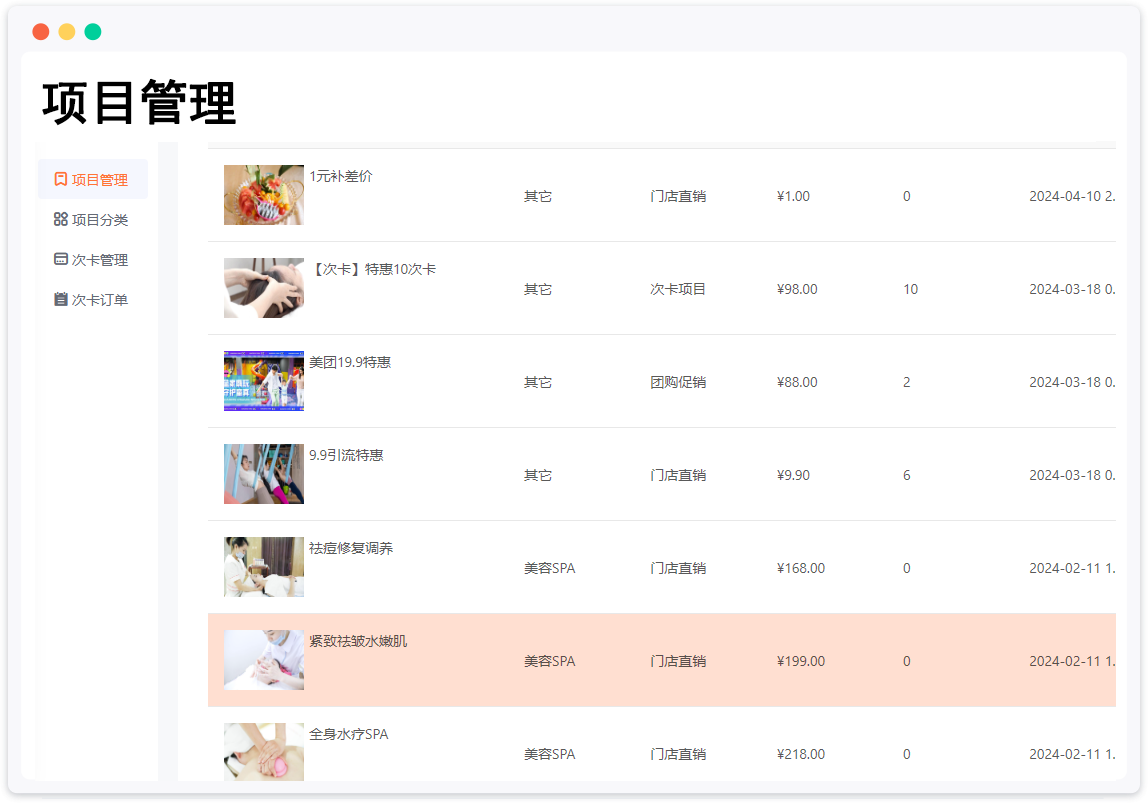This screenshot has height=804, width=1148.
Task: Click the green window maximize dot
Action: point(93,32)
